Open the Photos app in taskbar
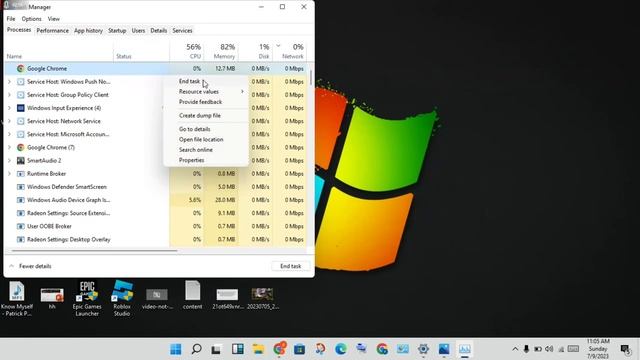Screen dimensions: 640x360 [444, 349]
